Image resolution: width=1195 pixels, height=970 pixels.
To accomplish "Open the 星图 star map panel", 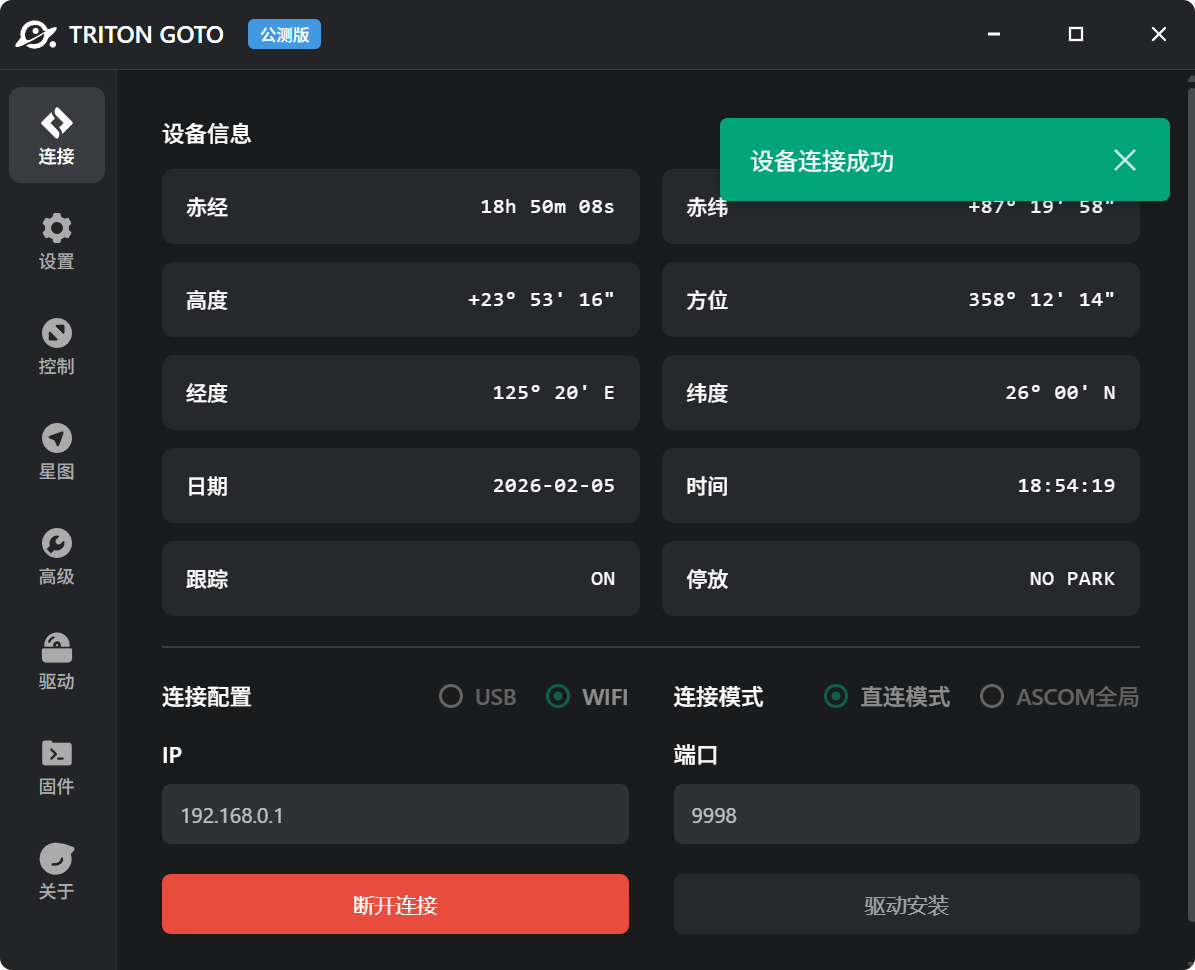I will click(56, 450).
